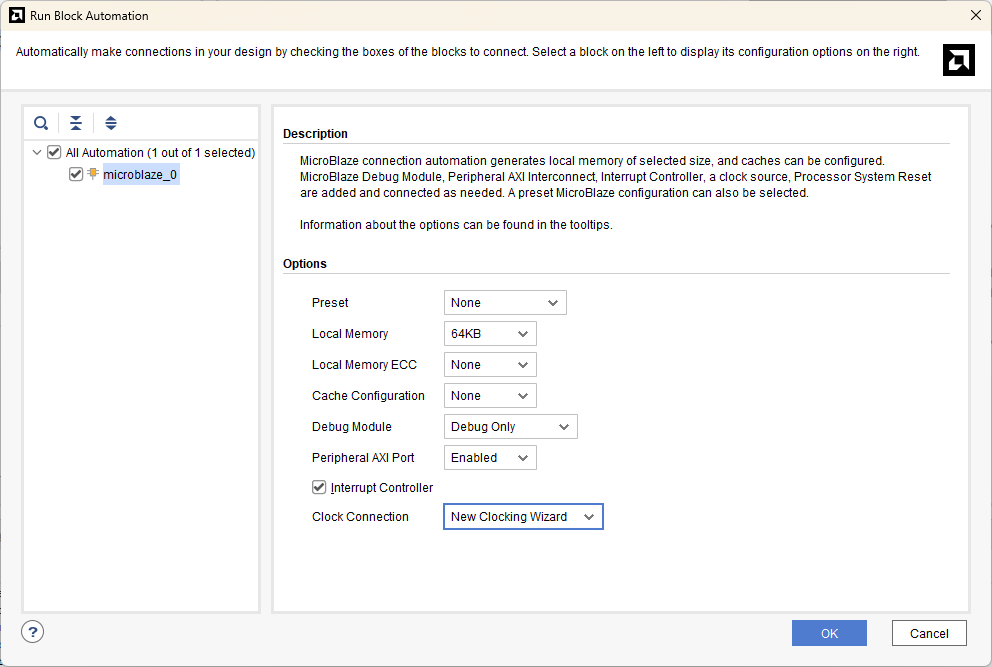Click the Expand All icon
The height and width of the screenshot is (667, 992).
pyautogui.click(x=111, y=123)
